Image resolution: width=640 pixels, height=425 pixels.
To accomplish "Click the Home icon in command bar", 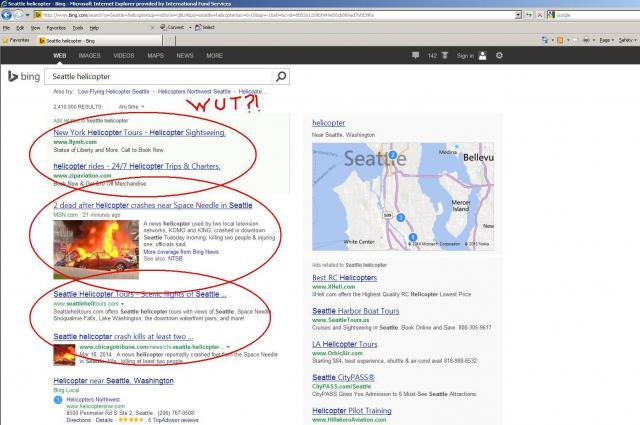I will [x=545, y=40].
